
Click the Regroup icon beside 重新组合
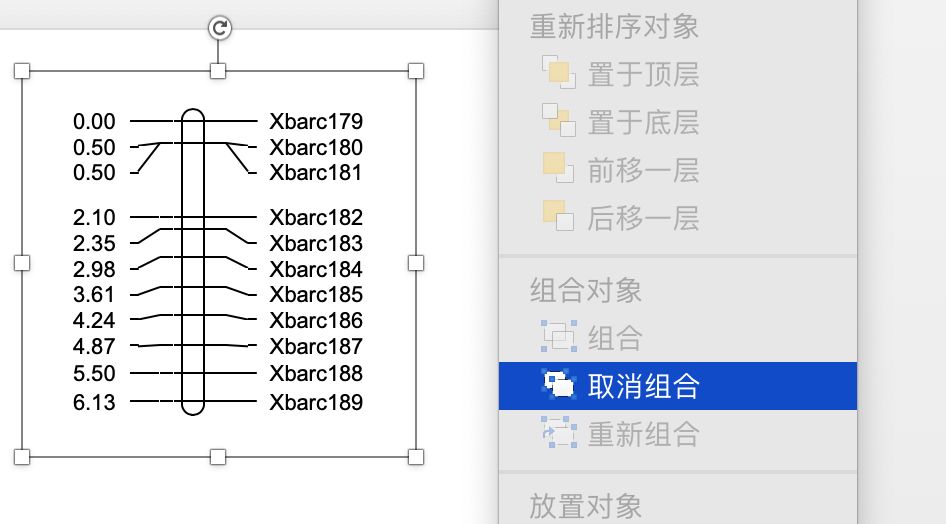click(x=559, y=432)
